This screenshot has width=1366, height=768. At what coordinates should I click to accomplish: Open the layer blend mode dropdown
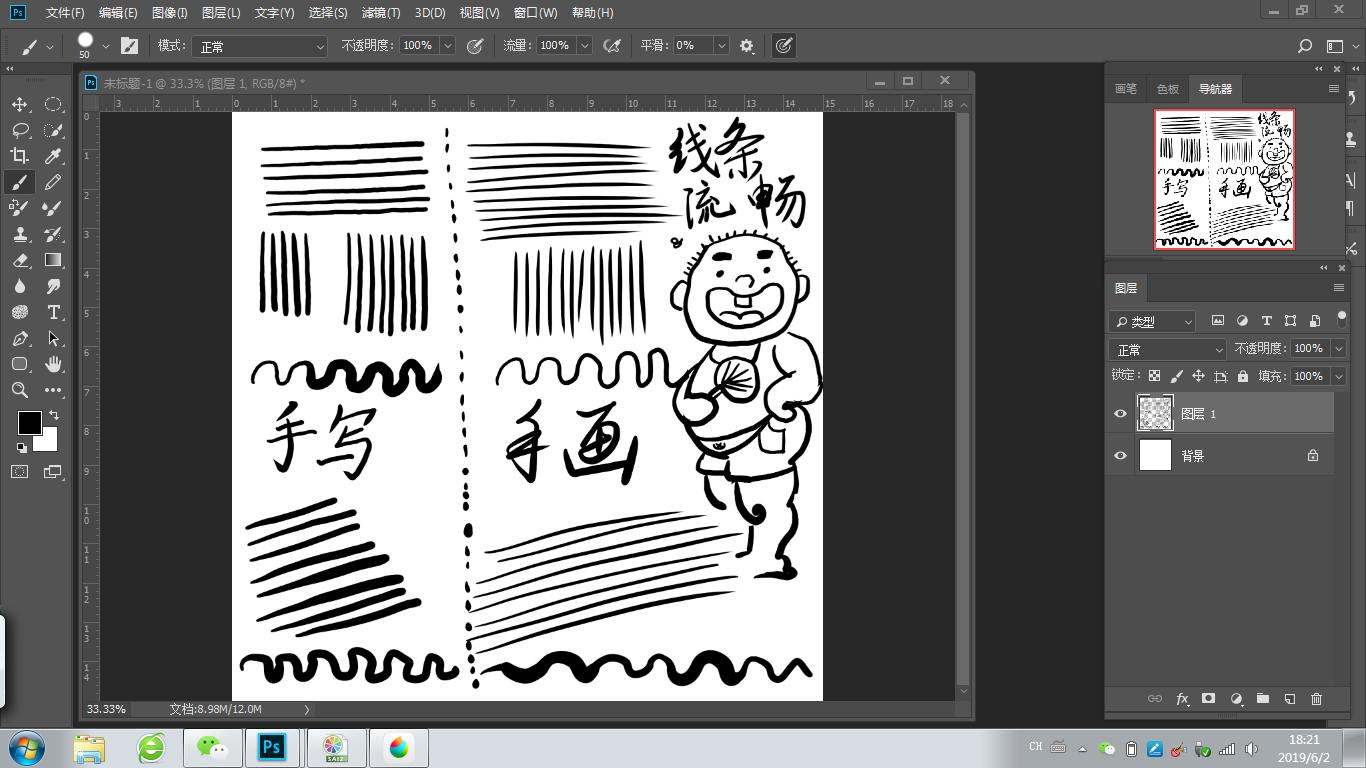pos(1167,349)
